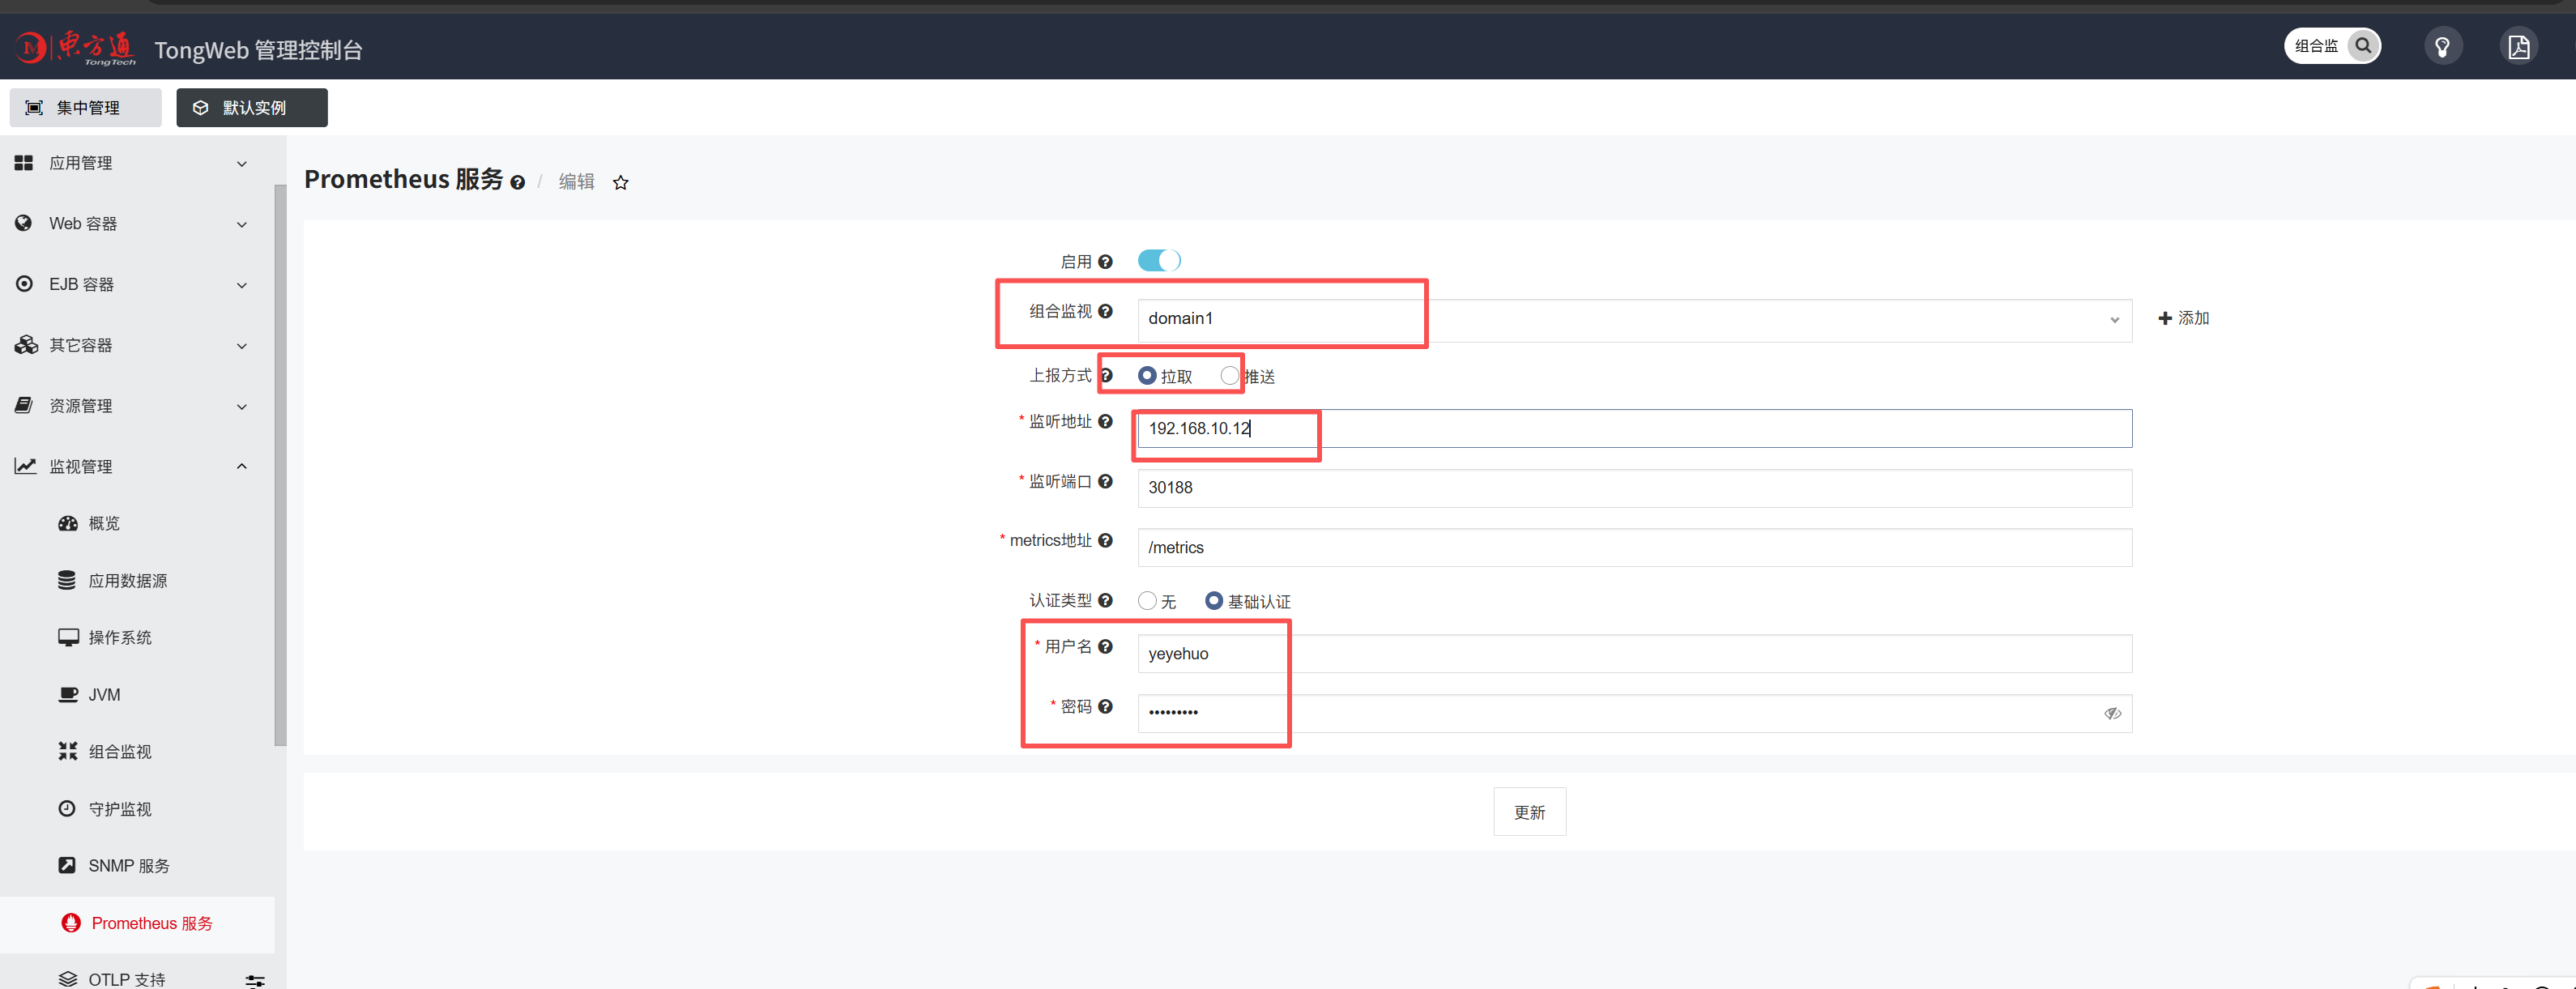This screenshot has width=2576, height=989.
Task: Expand the 应用管理 sidebar menu
Action: coord(130,164)
